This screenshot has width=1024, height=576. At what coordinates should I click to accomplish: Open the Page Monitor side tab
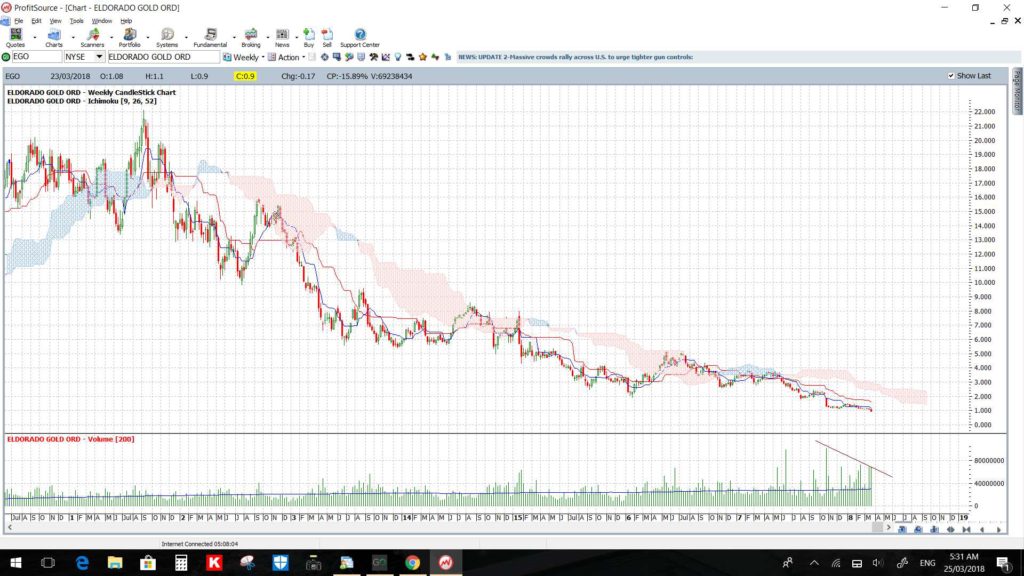pos(1017,90)
